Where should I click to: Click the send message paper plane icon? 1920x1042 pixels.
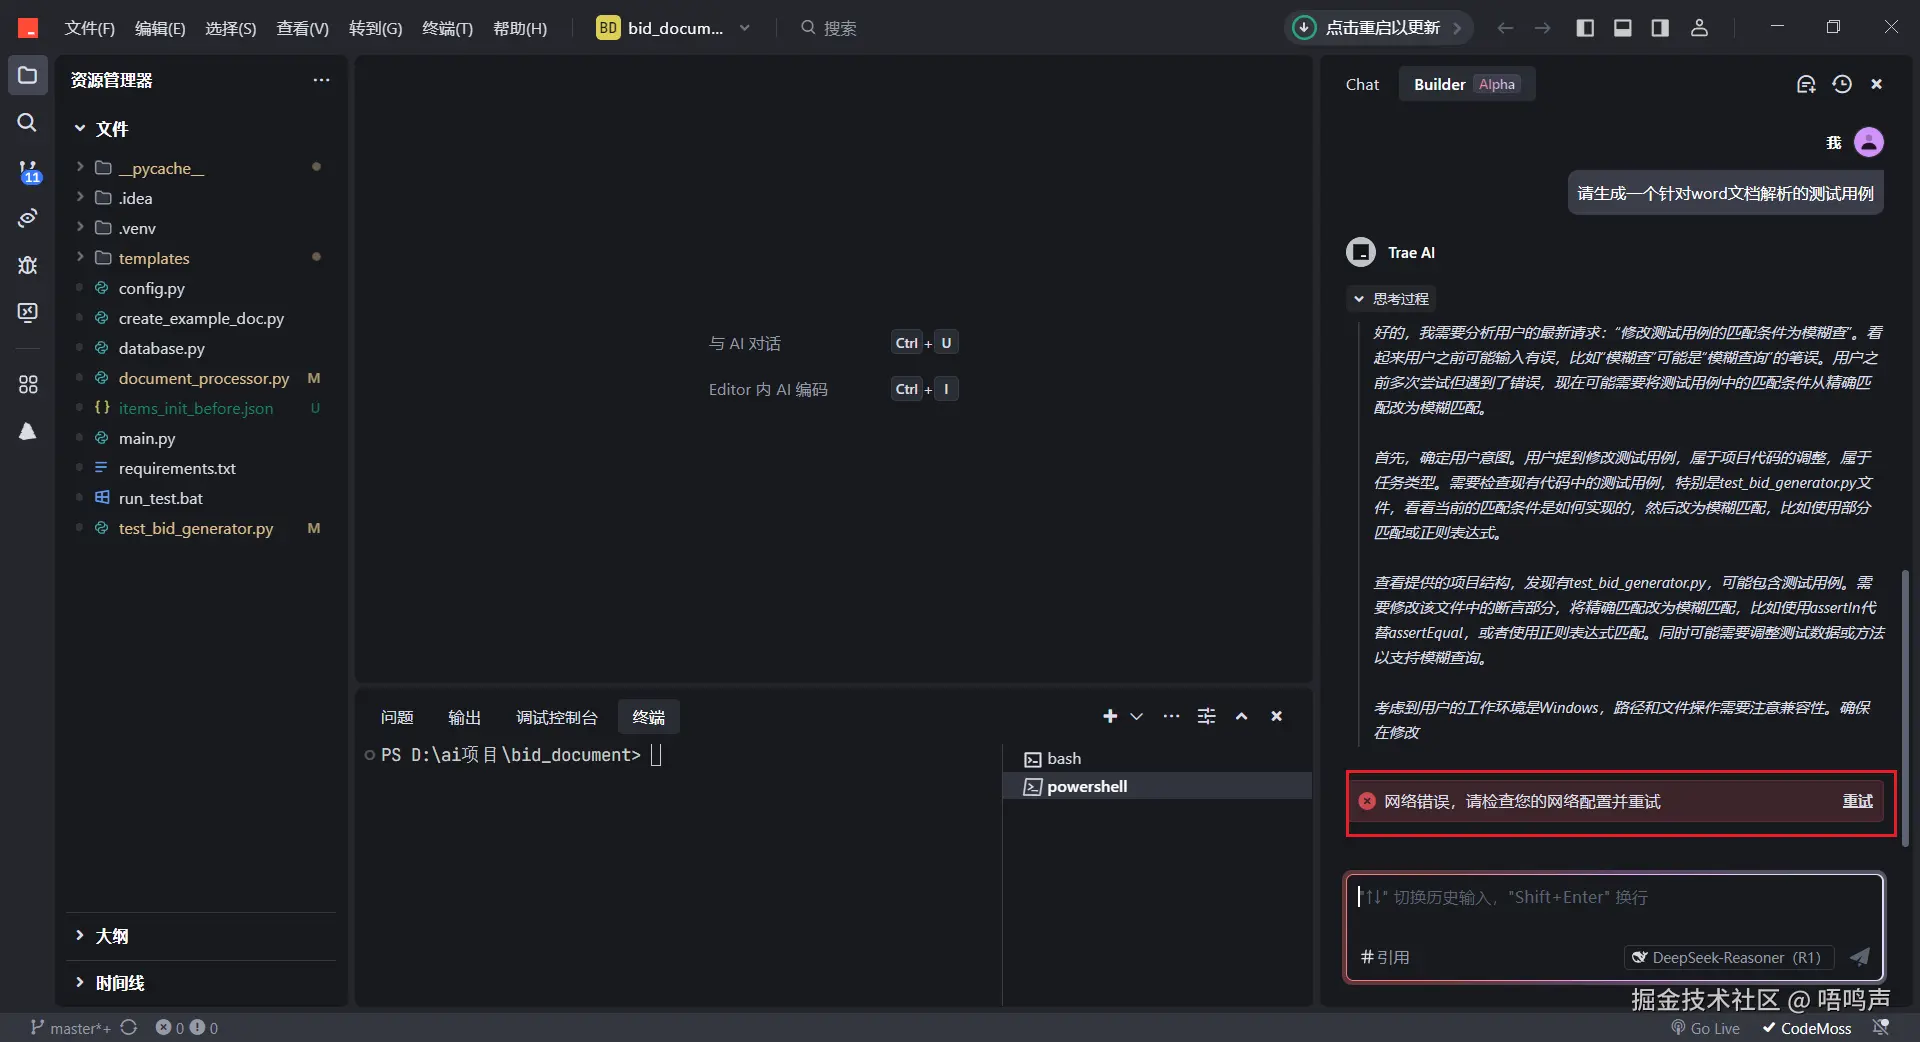1859,957
